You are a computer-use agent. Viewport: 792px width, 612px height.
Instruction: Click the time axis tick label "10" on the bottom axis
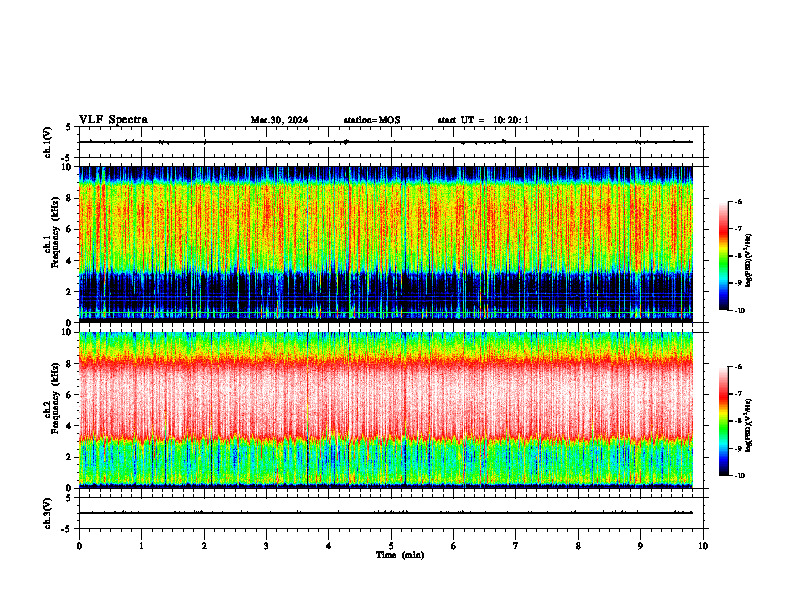click(703, 546)
